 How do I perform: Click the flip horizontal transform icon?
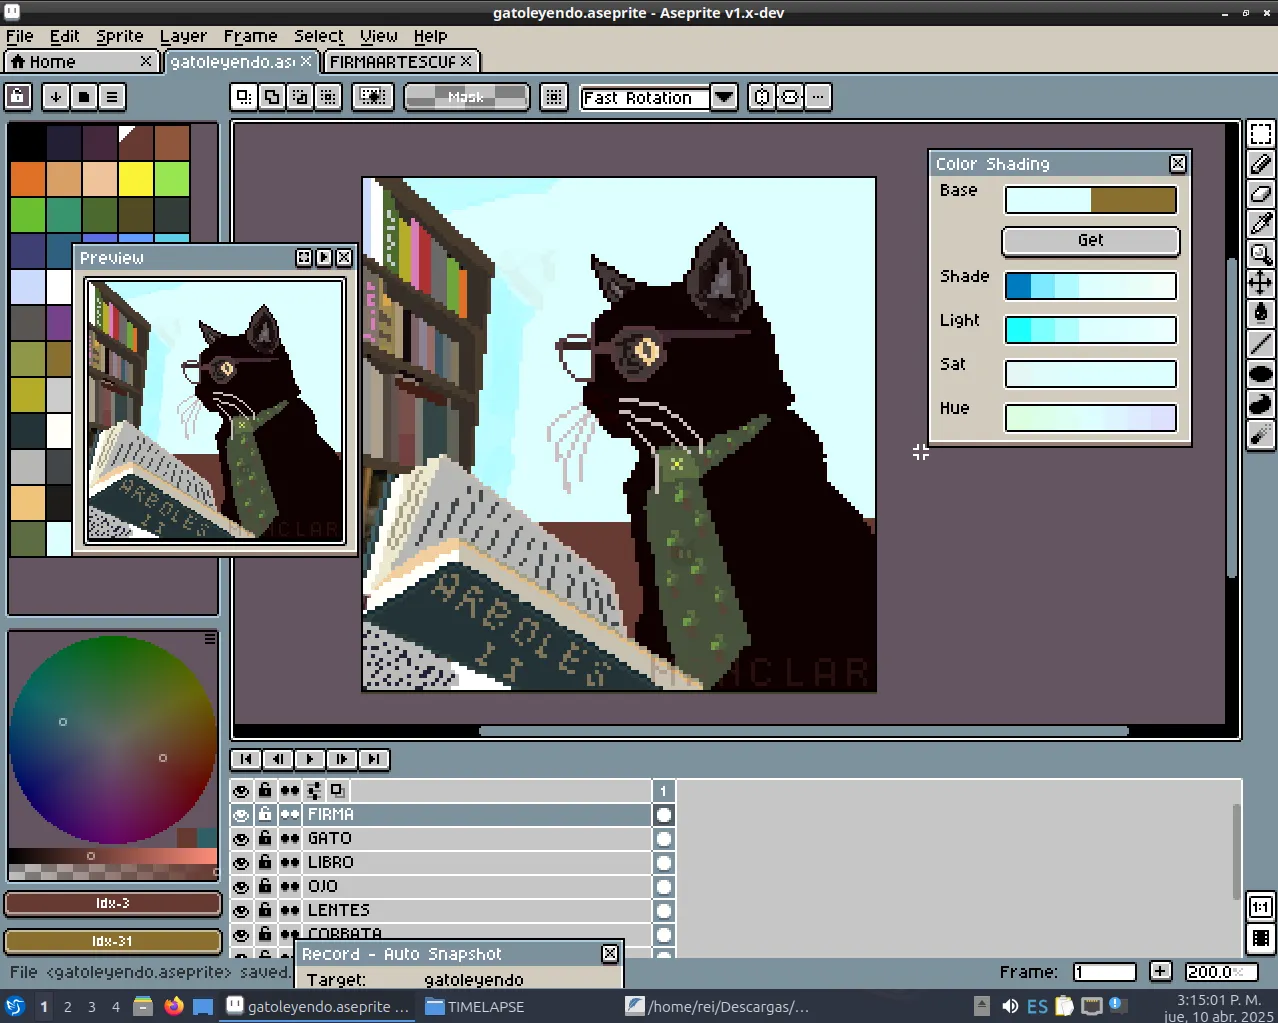[x=762, y=97]
